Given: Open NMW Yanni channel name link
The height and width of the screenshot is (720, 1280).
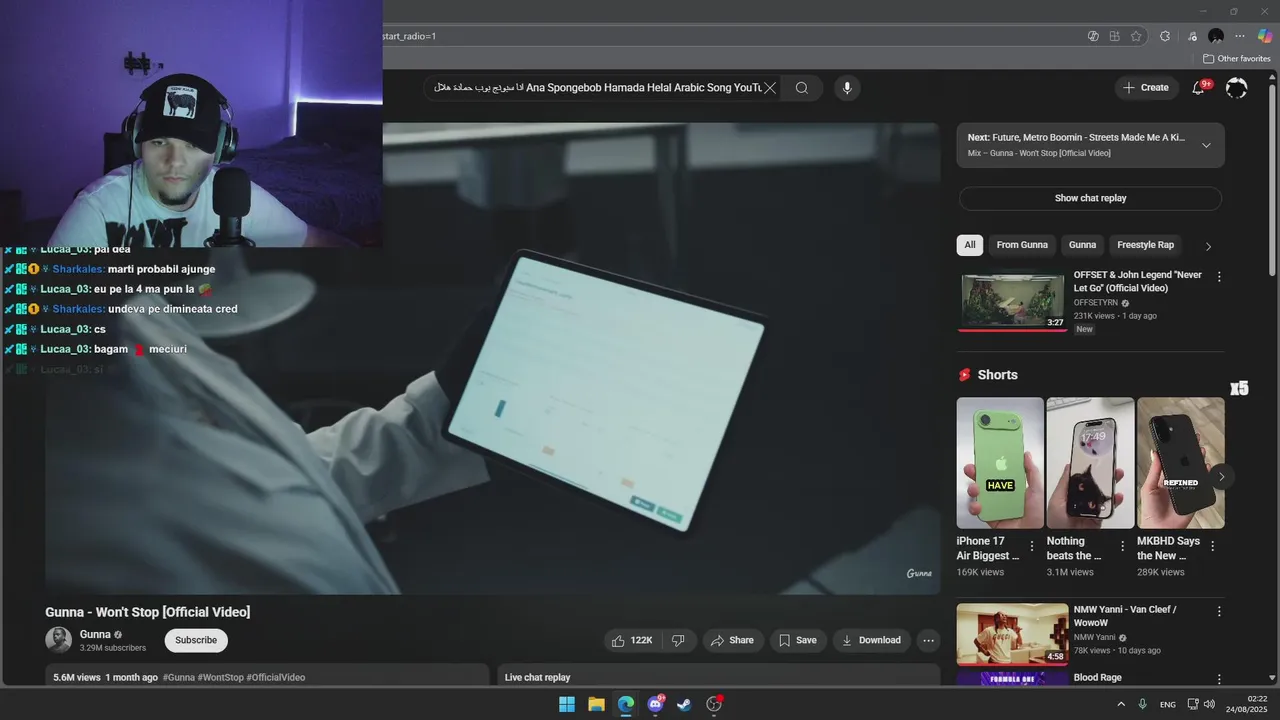Looking at the screenshot, I should [1094, 637].
